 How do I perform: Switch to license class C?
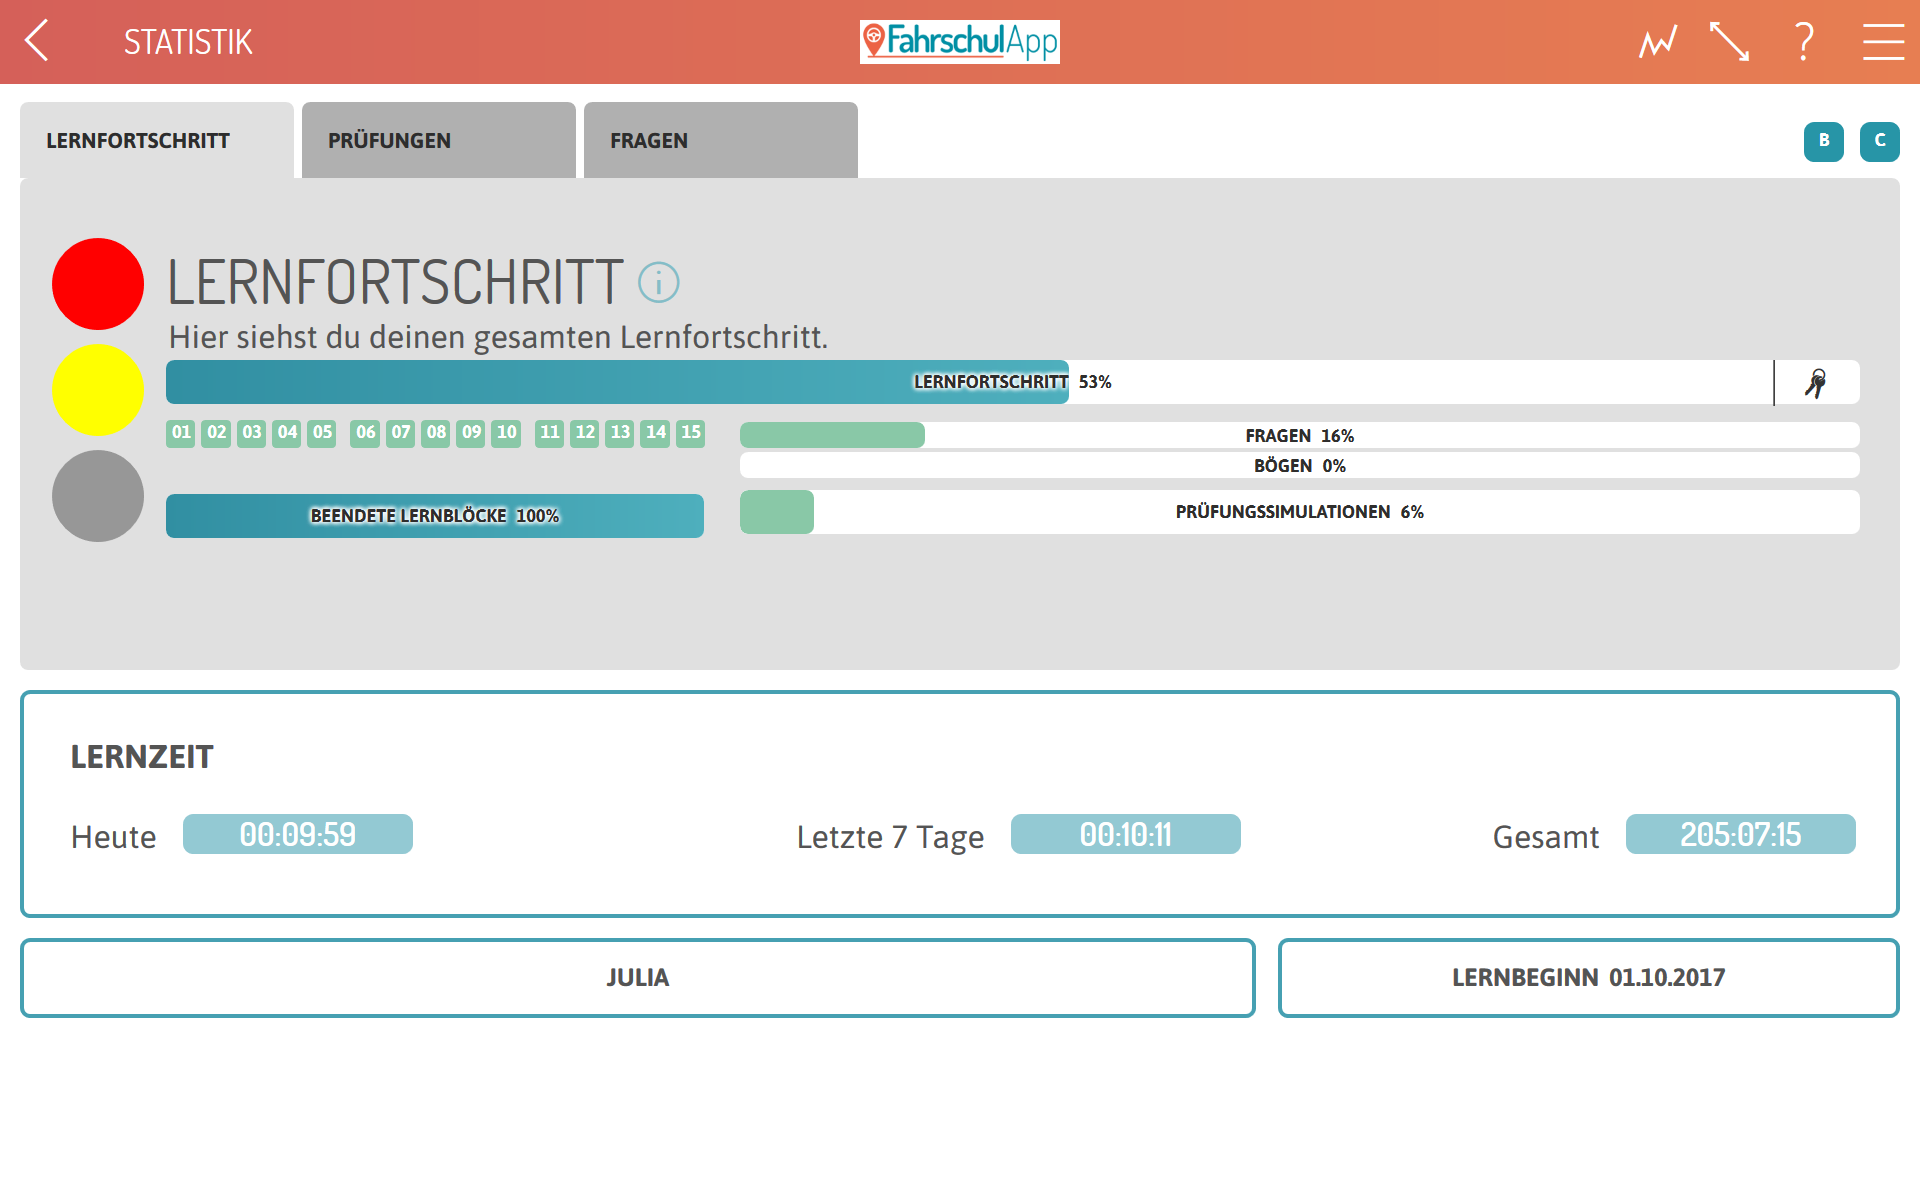1880,141
